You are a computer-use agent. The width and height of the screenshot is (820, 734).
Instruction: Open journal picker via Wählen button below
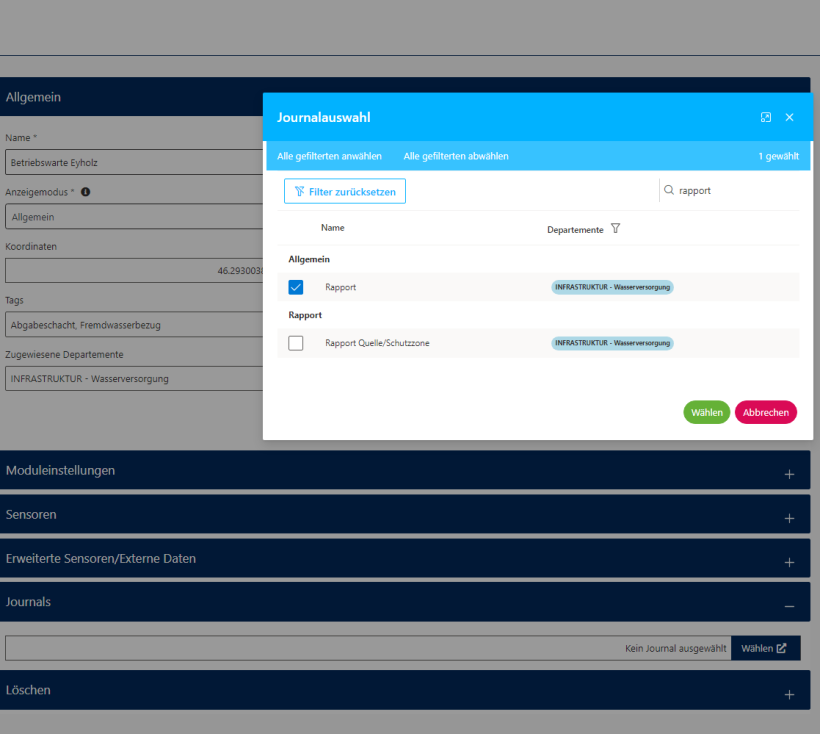point(765,648)
